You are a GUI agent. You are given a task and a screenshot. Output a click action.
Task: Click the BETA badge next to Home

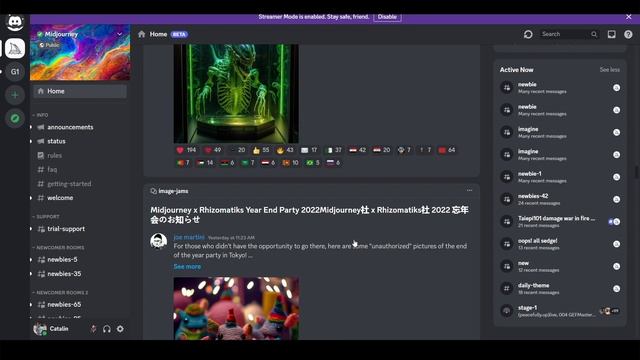[179, 34]
